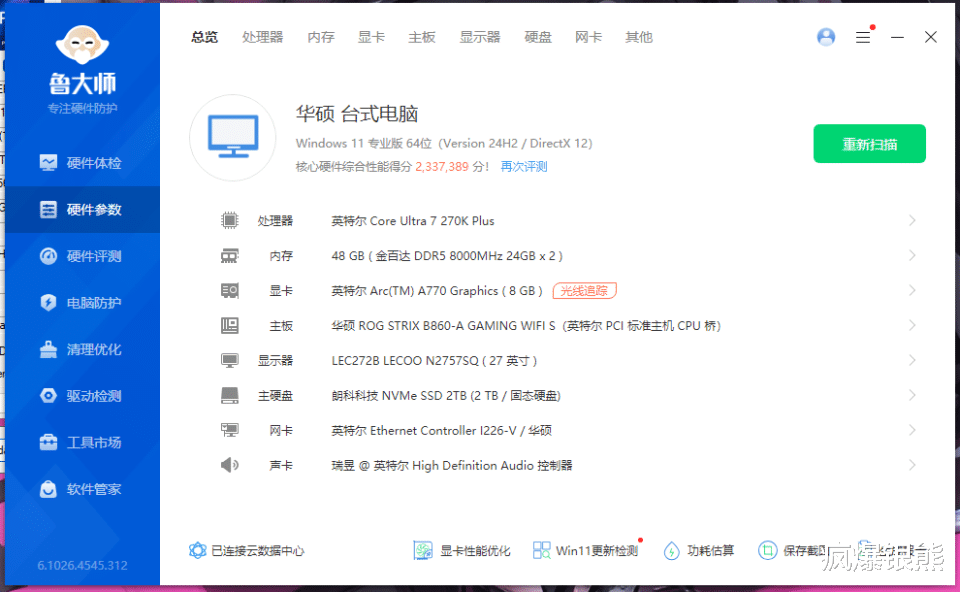Minimize the 鲁大师 window
The height and width of the screenshot is (592, 960).
[x=897, y=37]
